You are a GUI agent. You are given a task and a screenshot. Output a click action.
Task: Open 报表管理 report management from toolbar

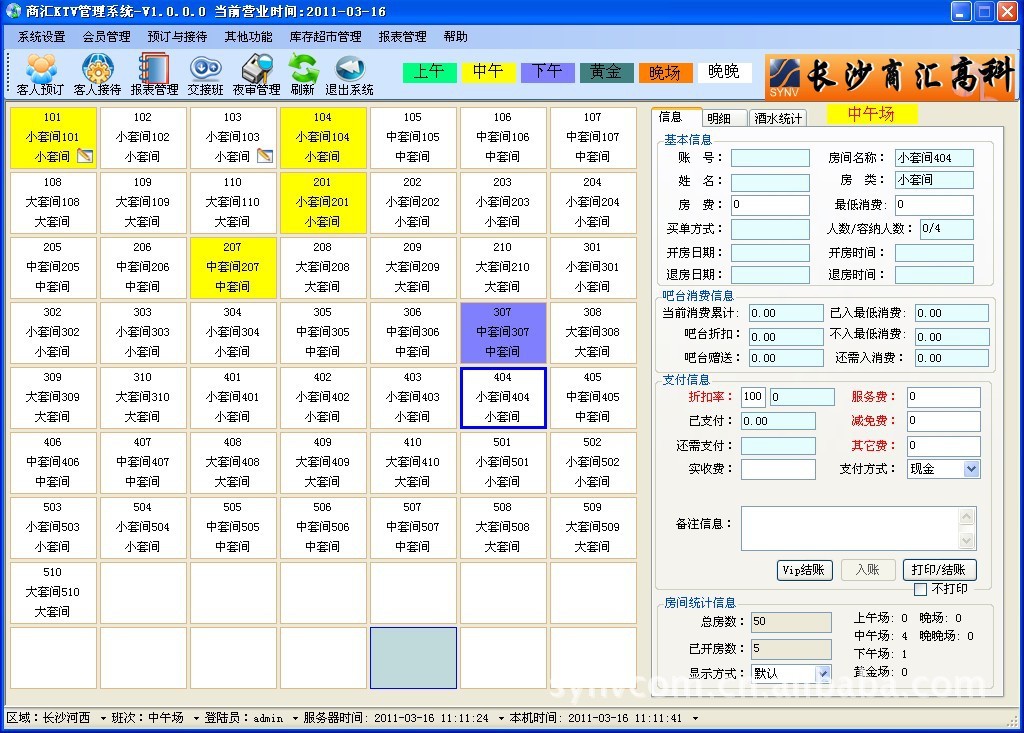coord(154,74)
